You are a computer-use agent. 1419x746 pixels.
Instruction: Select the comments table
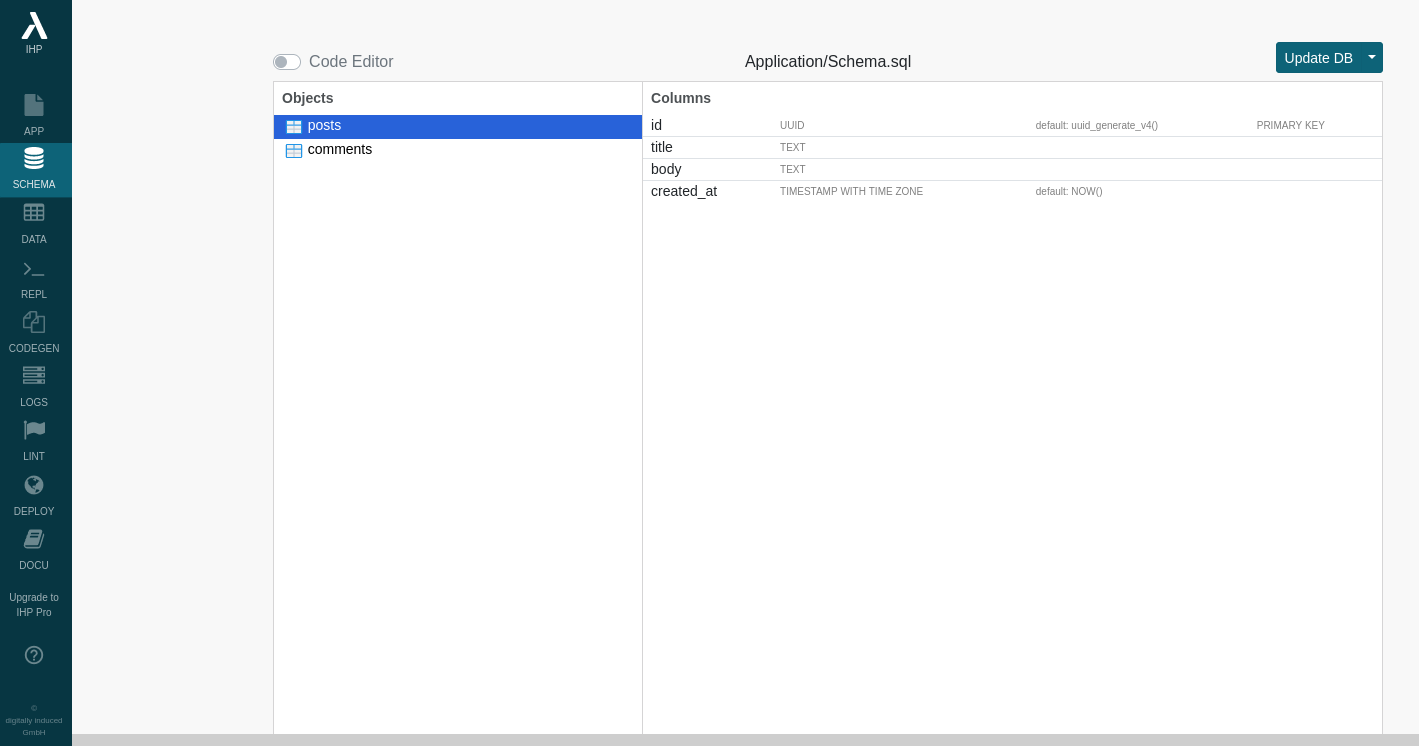point(340,150)
